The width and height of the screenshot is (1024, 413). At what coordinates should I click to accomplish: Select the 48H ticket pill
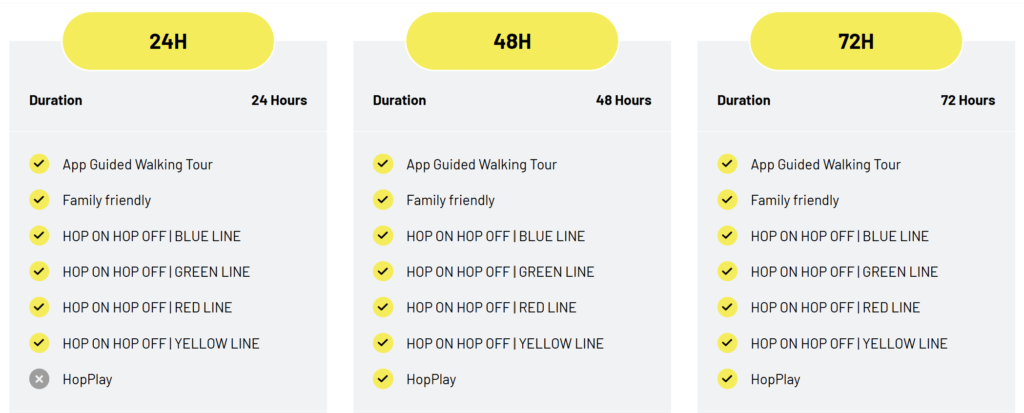coord(512,41)
